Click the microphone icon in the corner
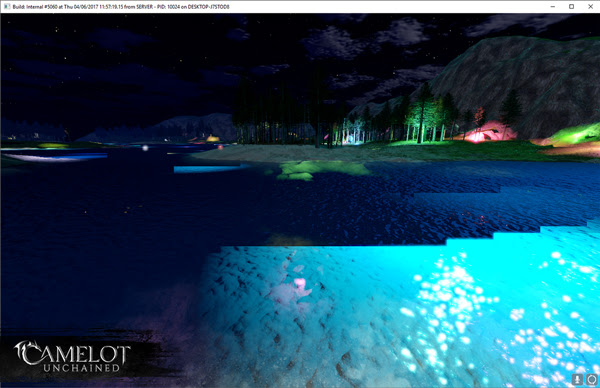 point(577,379)
